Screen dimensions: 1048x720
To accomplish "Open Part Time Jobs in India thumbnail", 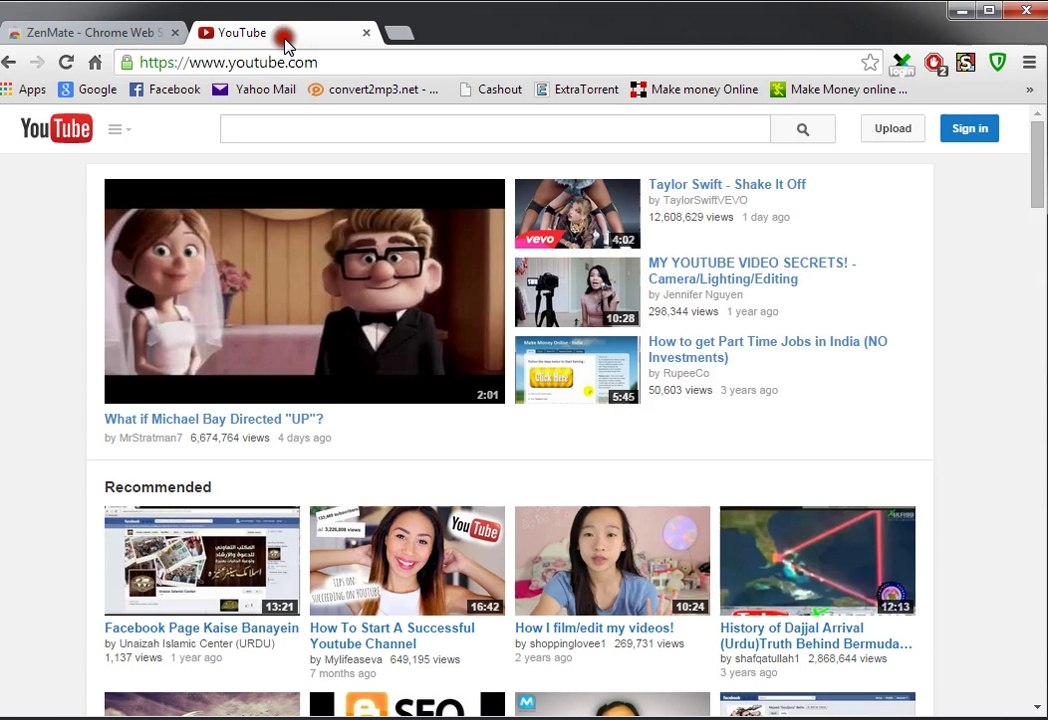I will click(x=577, y=370).
